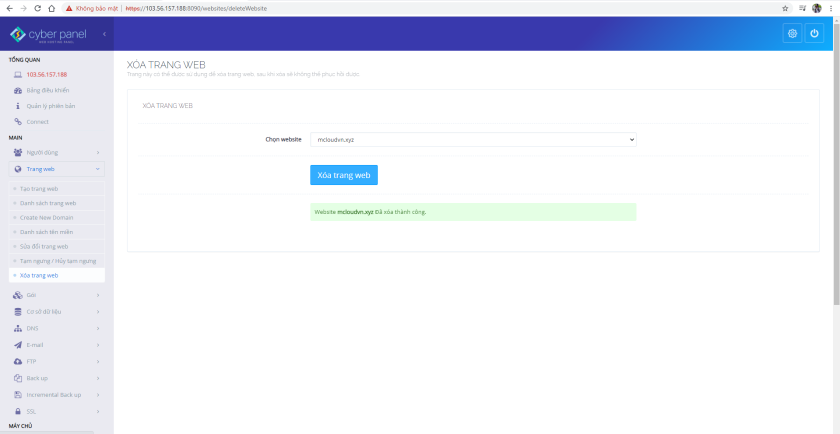The height and width of the screenshot is (434, 840).
Task: Collapse sidebar using arrow beside logo
Action: pyautogui.click(x=104, y=35)
